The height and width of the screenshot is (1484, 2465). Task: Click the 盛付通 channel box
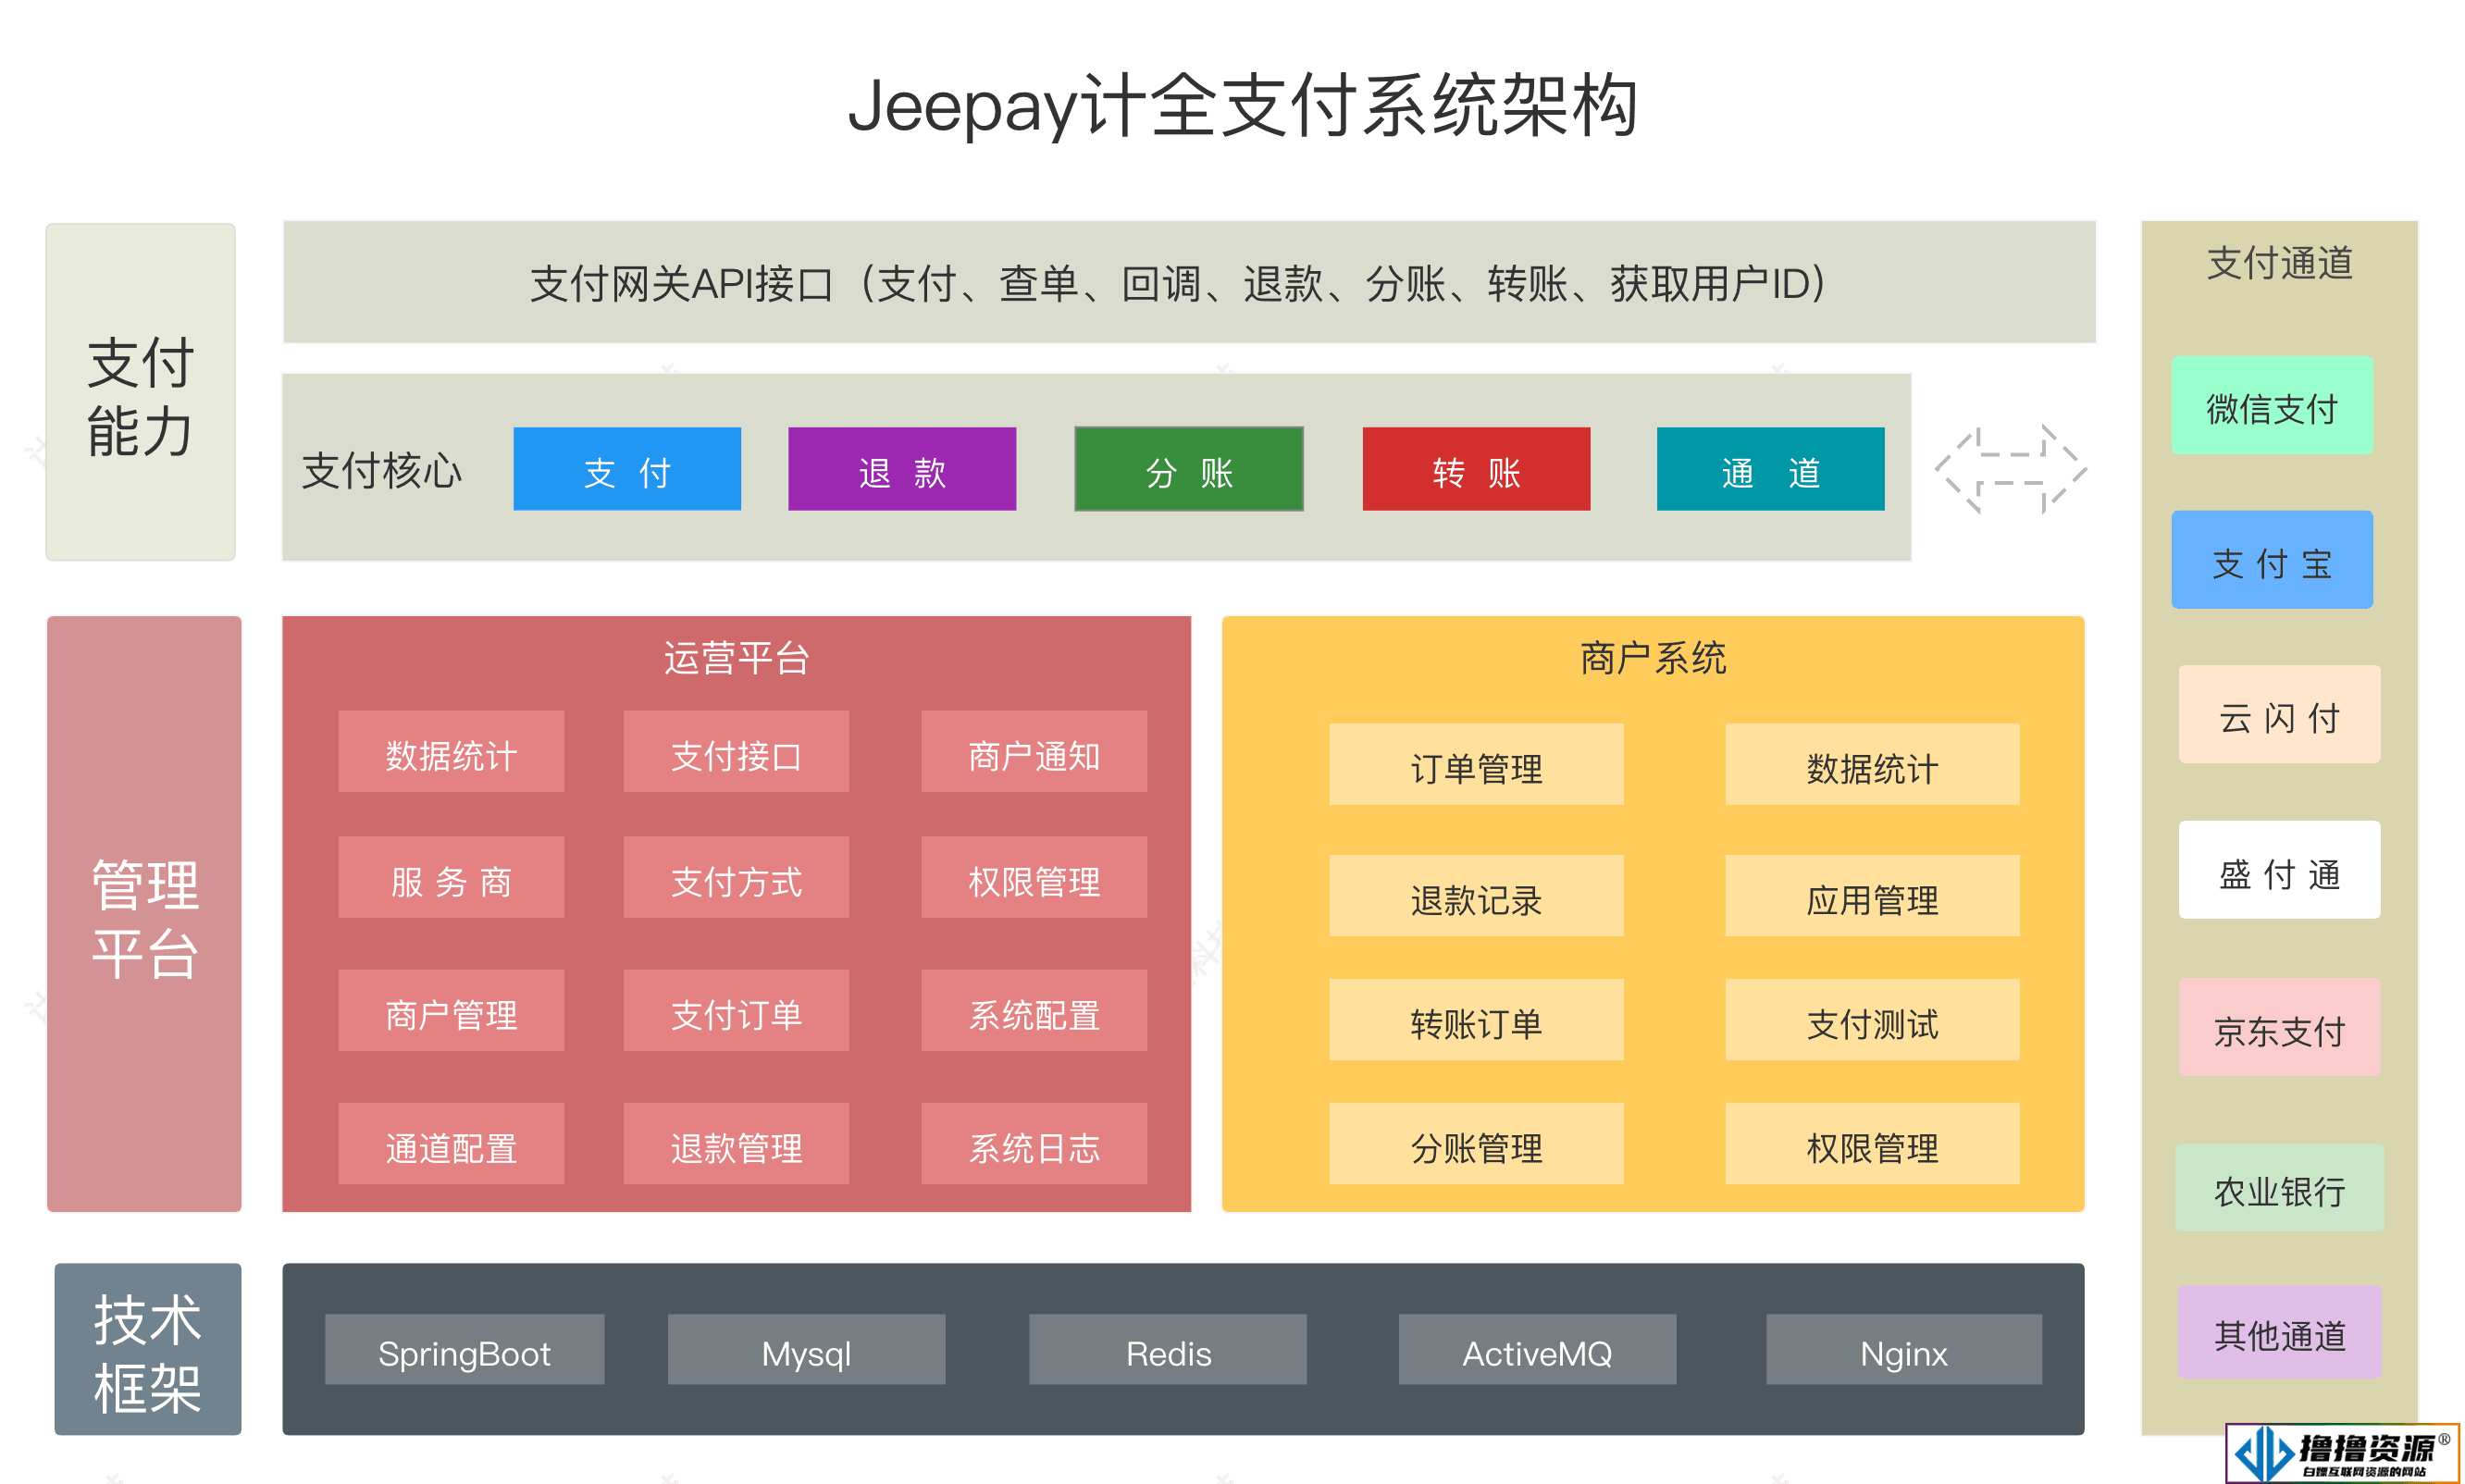point(2280,870)
